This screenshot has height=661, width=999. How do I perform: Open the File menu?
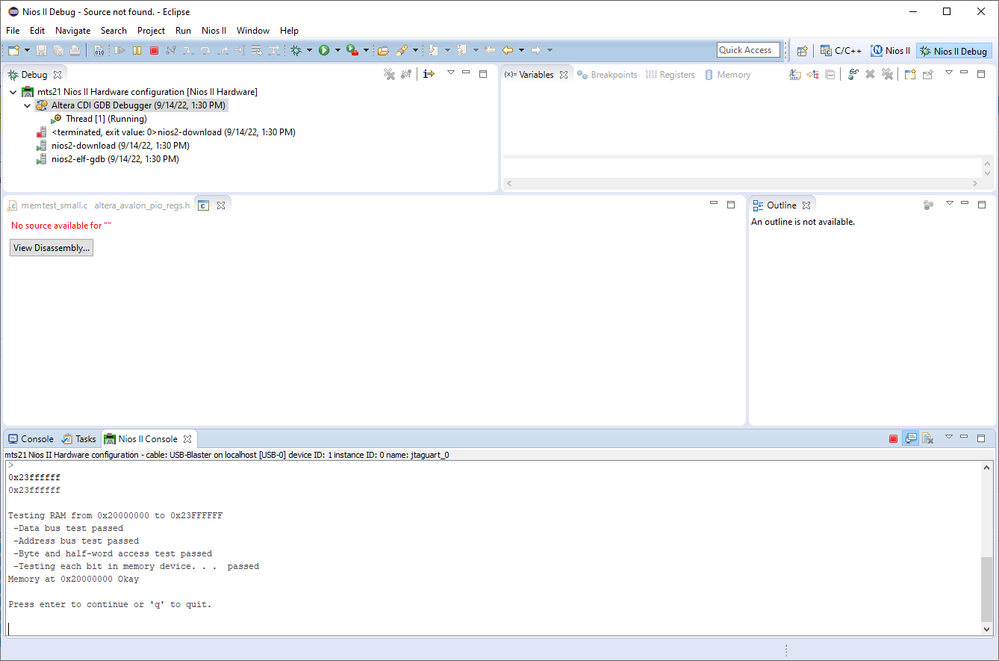[x=13, y=31]
